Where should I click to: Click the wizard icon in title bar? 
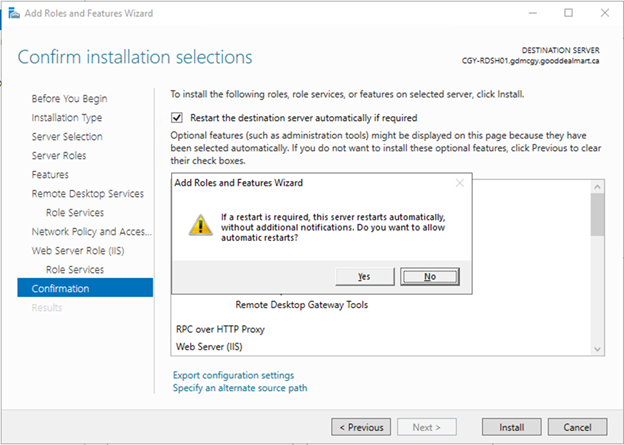8,13
